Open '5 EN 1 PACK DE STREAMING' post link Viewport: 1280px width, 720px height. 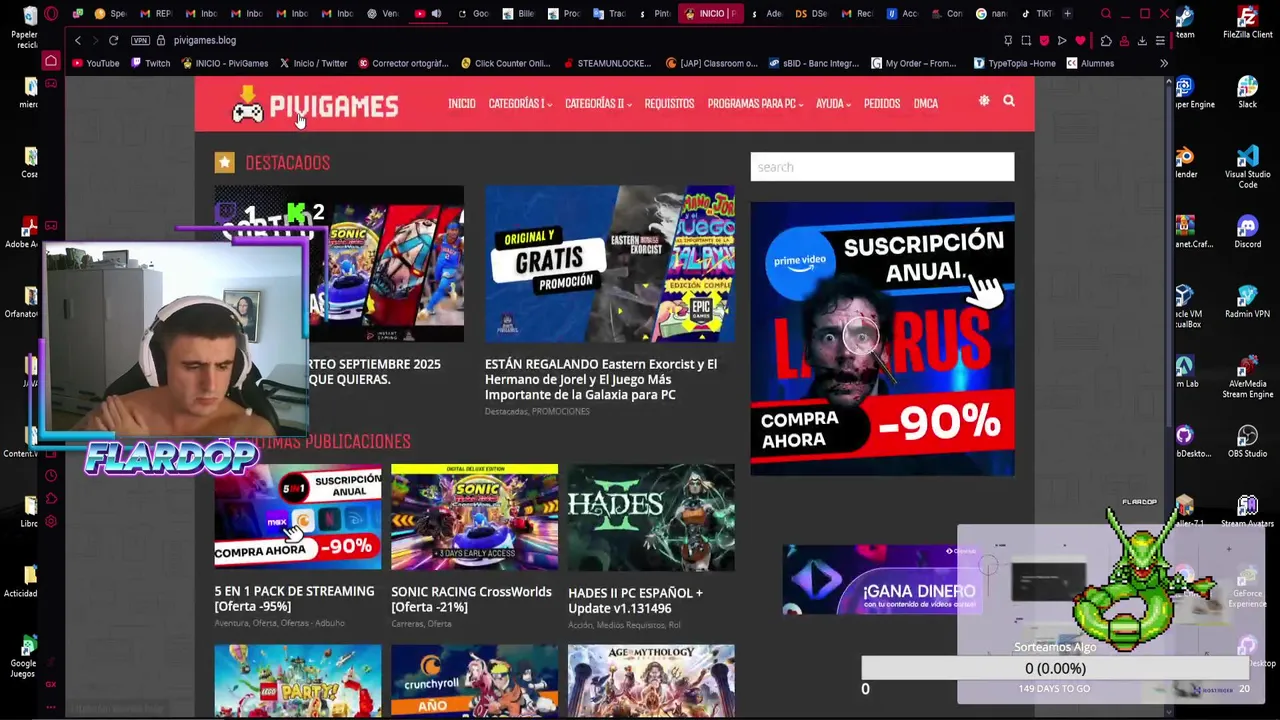294,599
